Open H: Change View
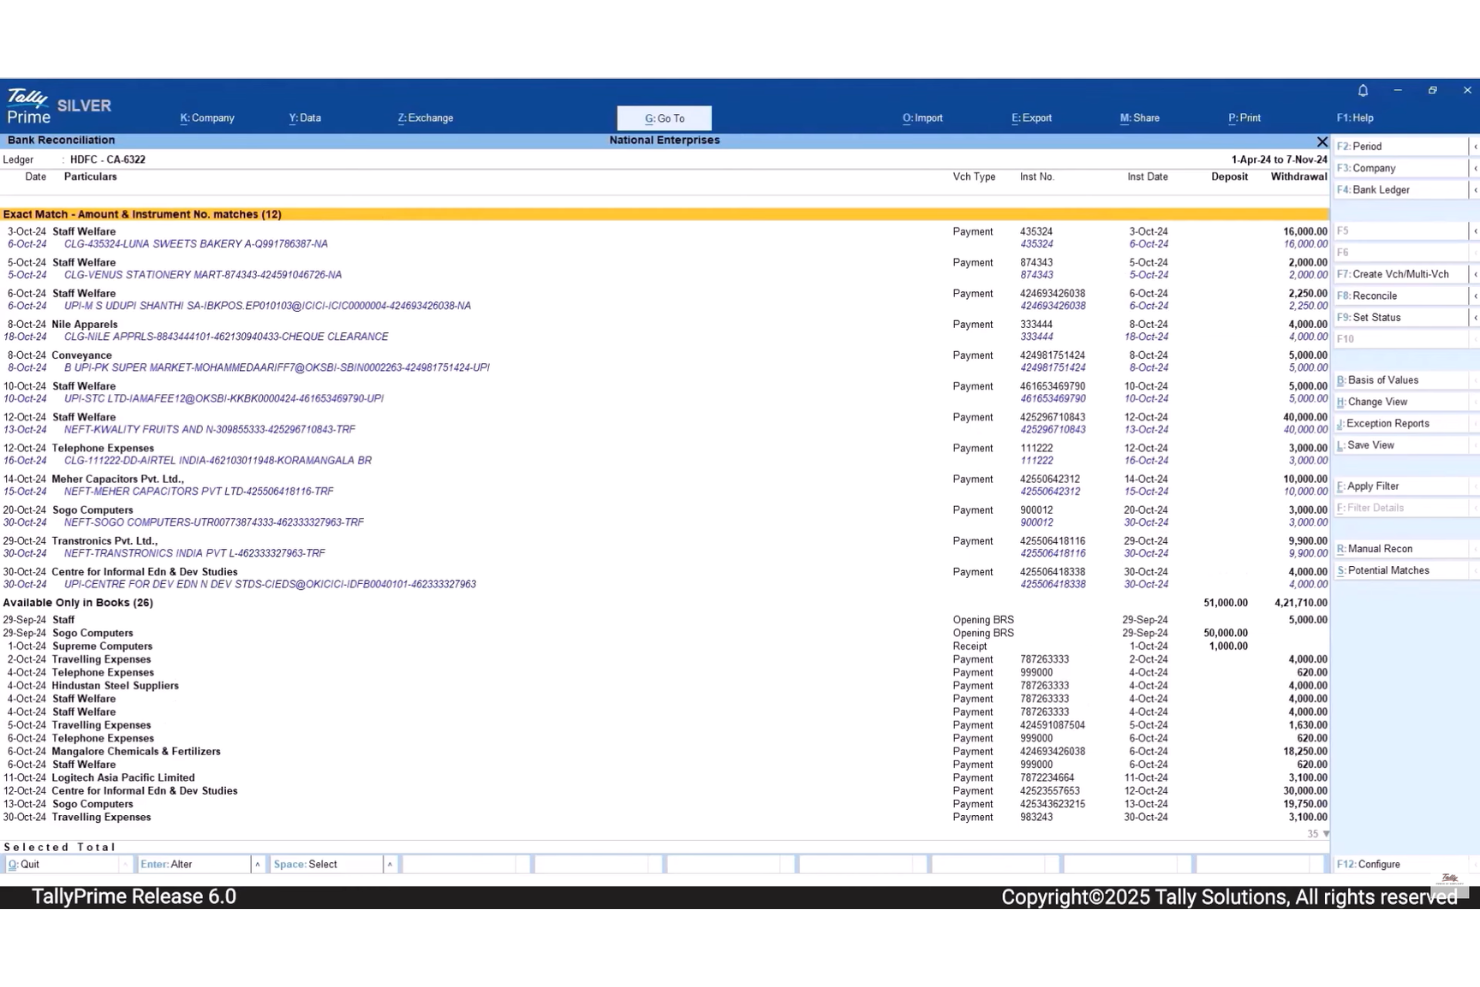This screenshot has width=1480, height=987. click(x=1378, y=401)
